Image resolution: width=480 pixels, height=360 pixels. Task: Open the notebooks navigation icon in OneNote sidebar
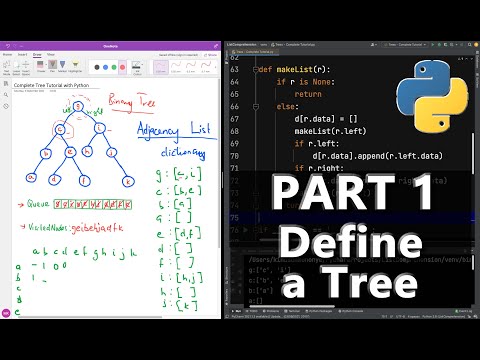point(6,84)
